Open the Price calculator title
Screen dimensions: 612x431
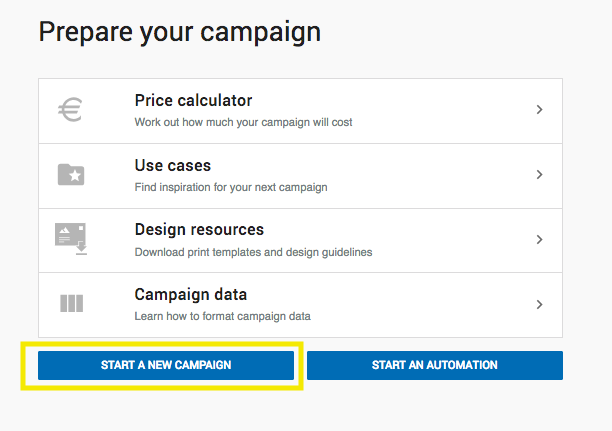(x=193, y=101)
